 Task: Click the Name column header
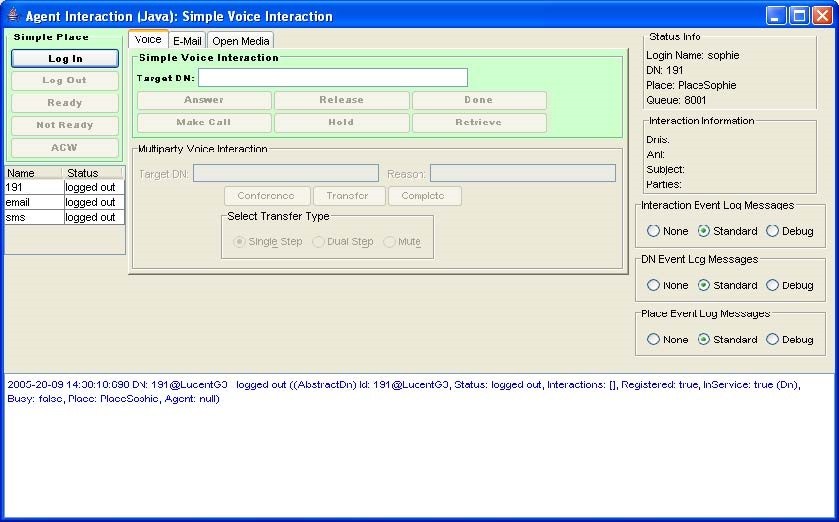[33, 173]
